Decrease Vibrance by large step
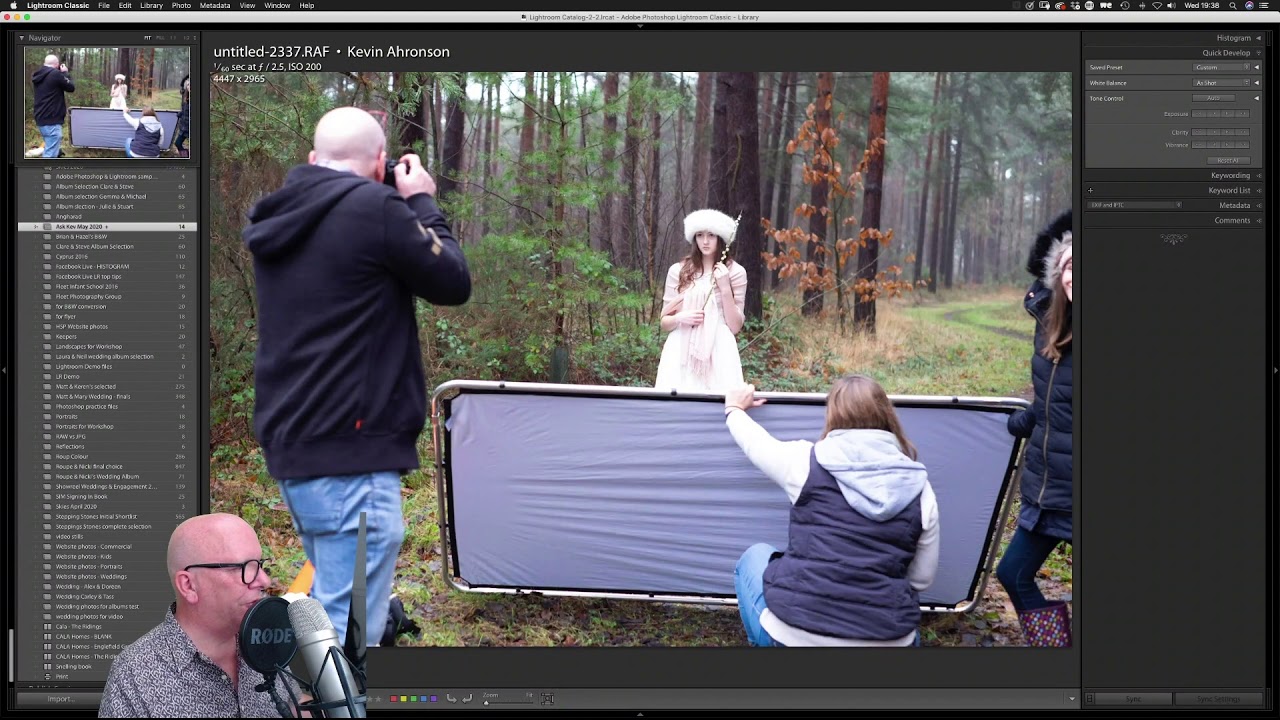1280x720 pixels. 1199,145
